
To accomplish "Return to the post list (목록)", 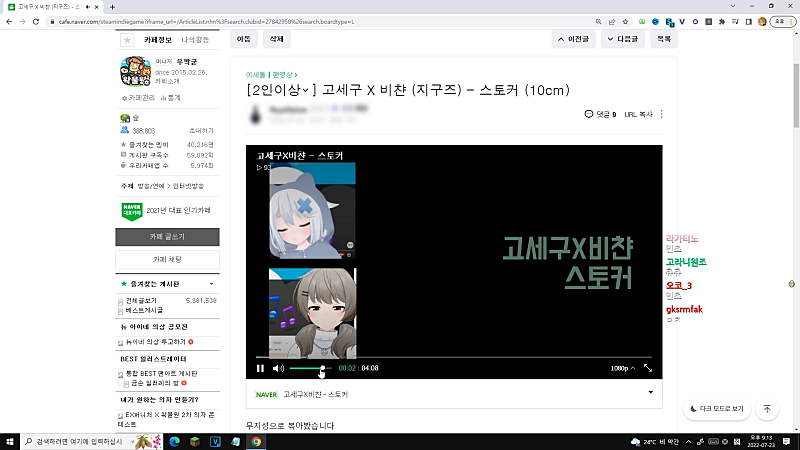I will coord(664,39).
